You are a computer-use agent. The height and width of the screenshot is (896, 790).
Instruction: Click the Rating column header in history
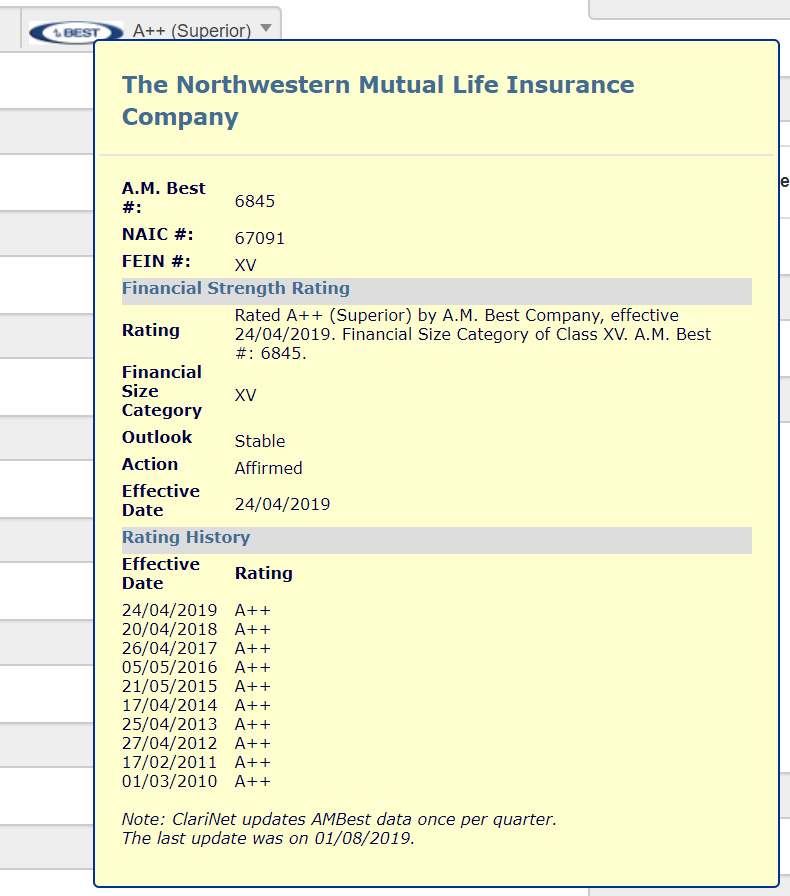[263, 573]
